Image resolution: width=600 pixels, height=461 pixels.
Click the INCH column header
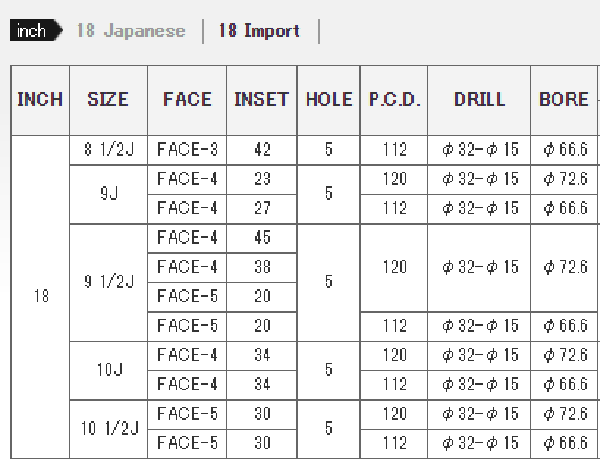(x=40, y=100)
